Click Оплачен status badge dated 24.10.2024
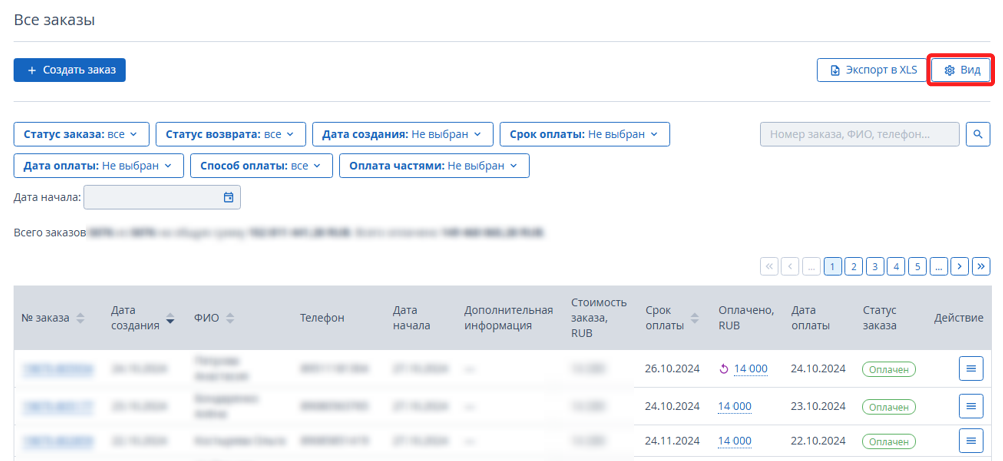1003x461 pixels. tap(888, 370)
